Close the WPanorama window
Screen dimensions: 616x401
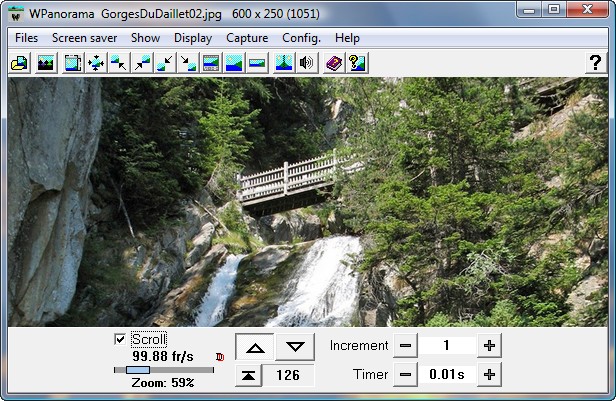[x=588, y=9]
